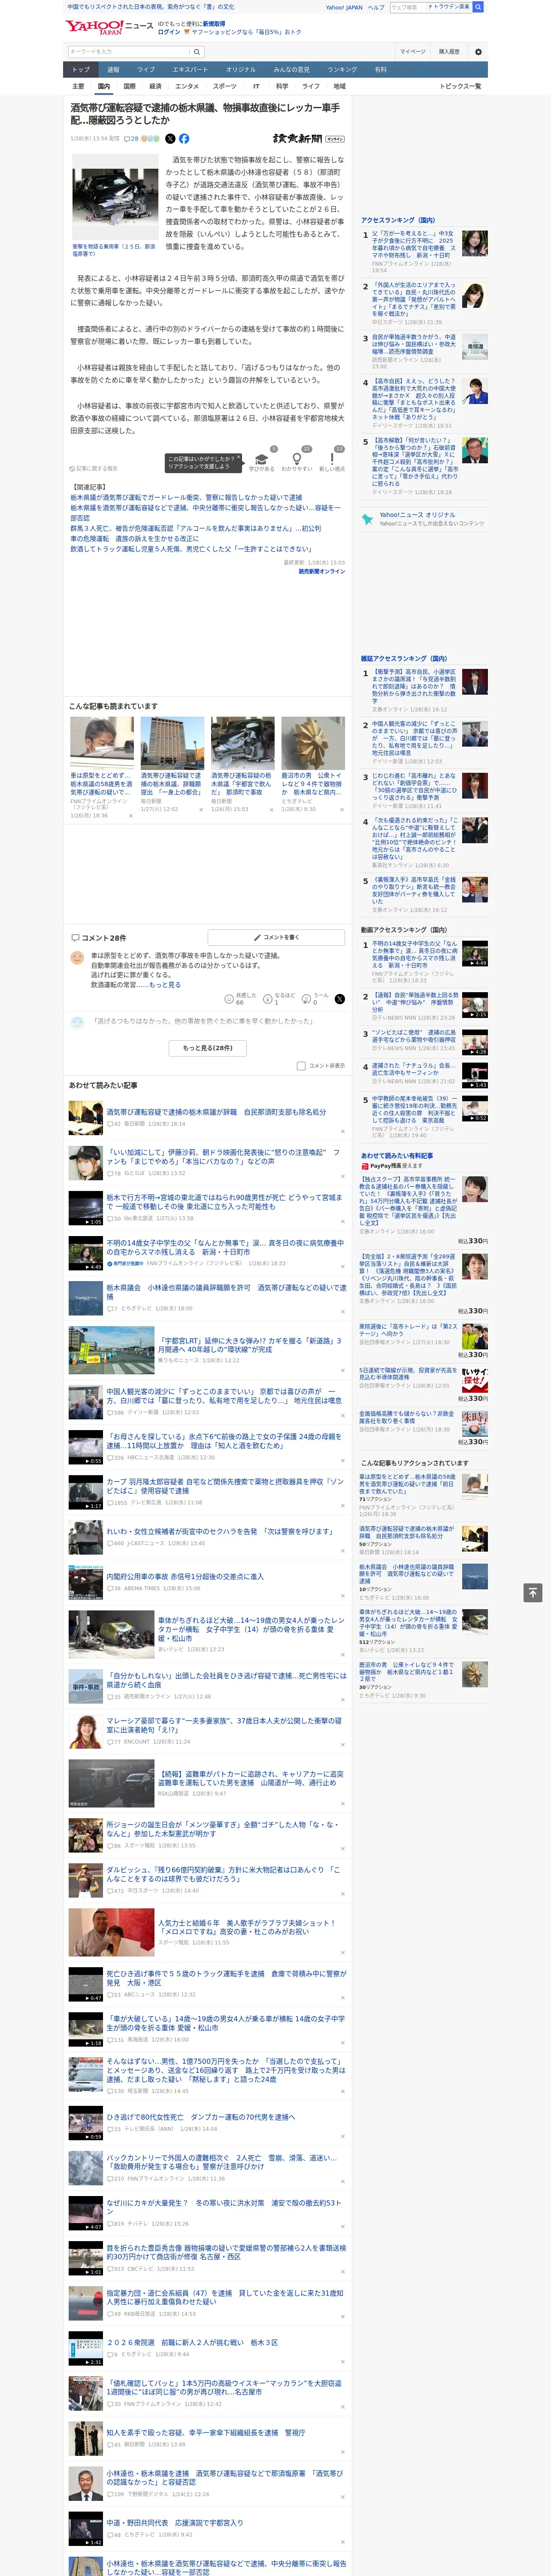Select 速報 tab in navigation bar

113,70
